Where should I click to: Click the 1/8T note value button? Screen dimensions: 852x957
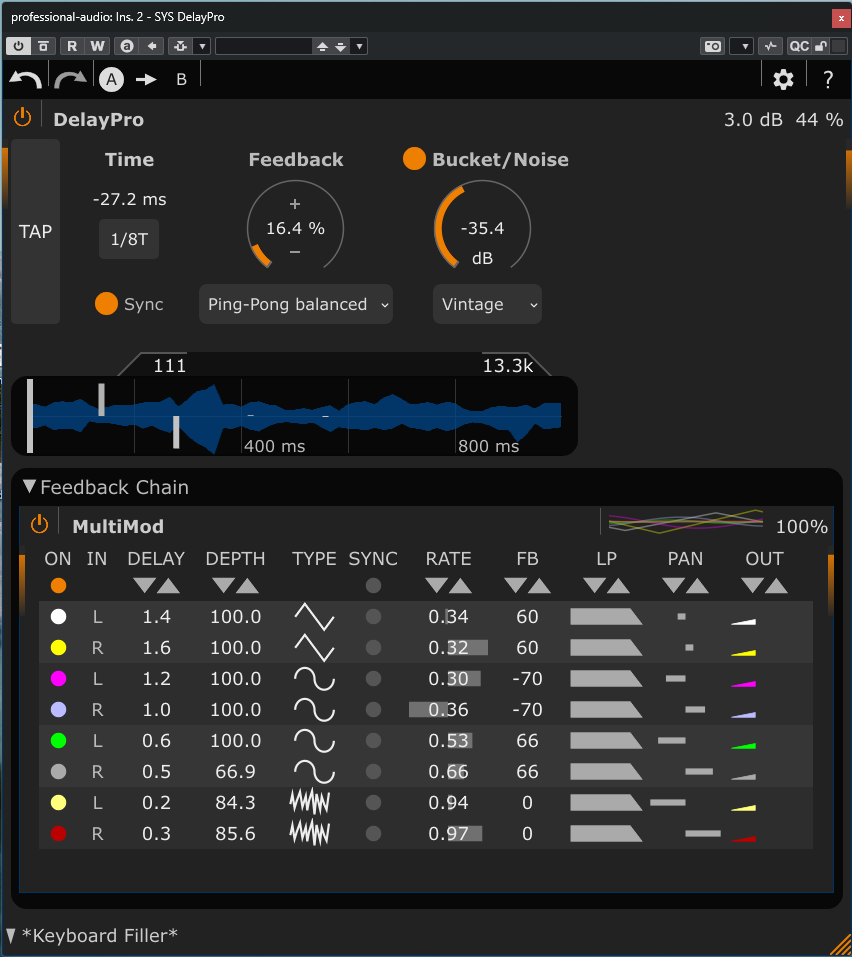coord(129,240)
